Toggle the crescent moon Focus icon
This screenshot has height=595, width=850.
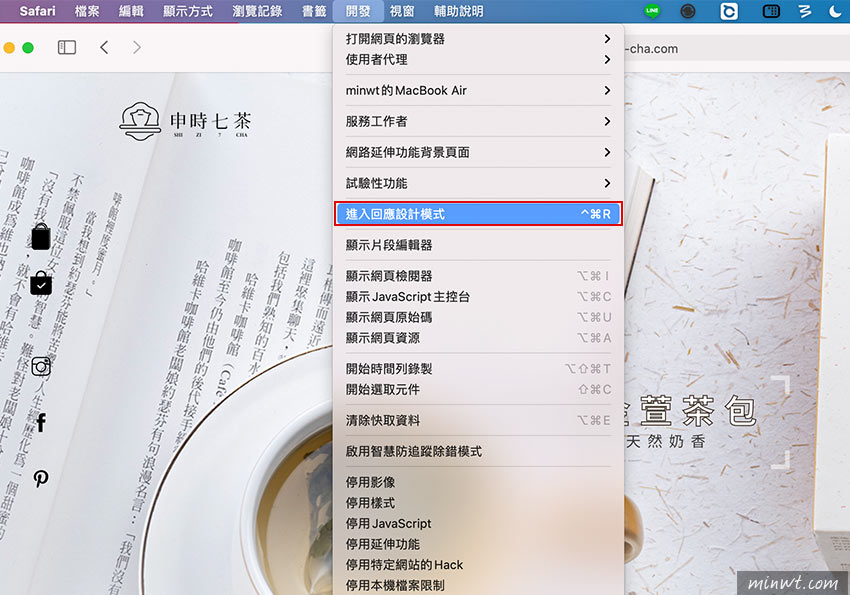pos(835,11)
